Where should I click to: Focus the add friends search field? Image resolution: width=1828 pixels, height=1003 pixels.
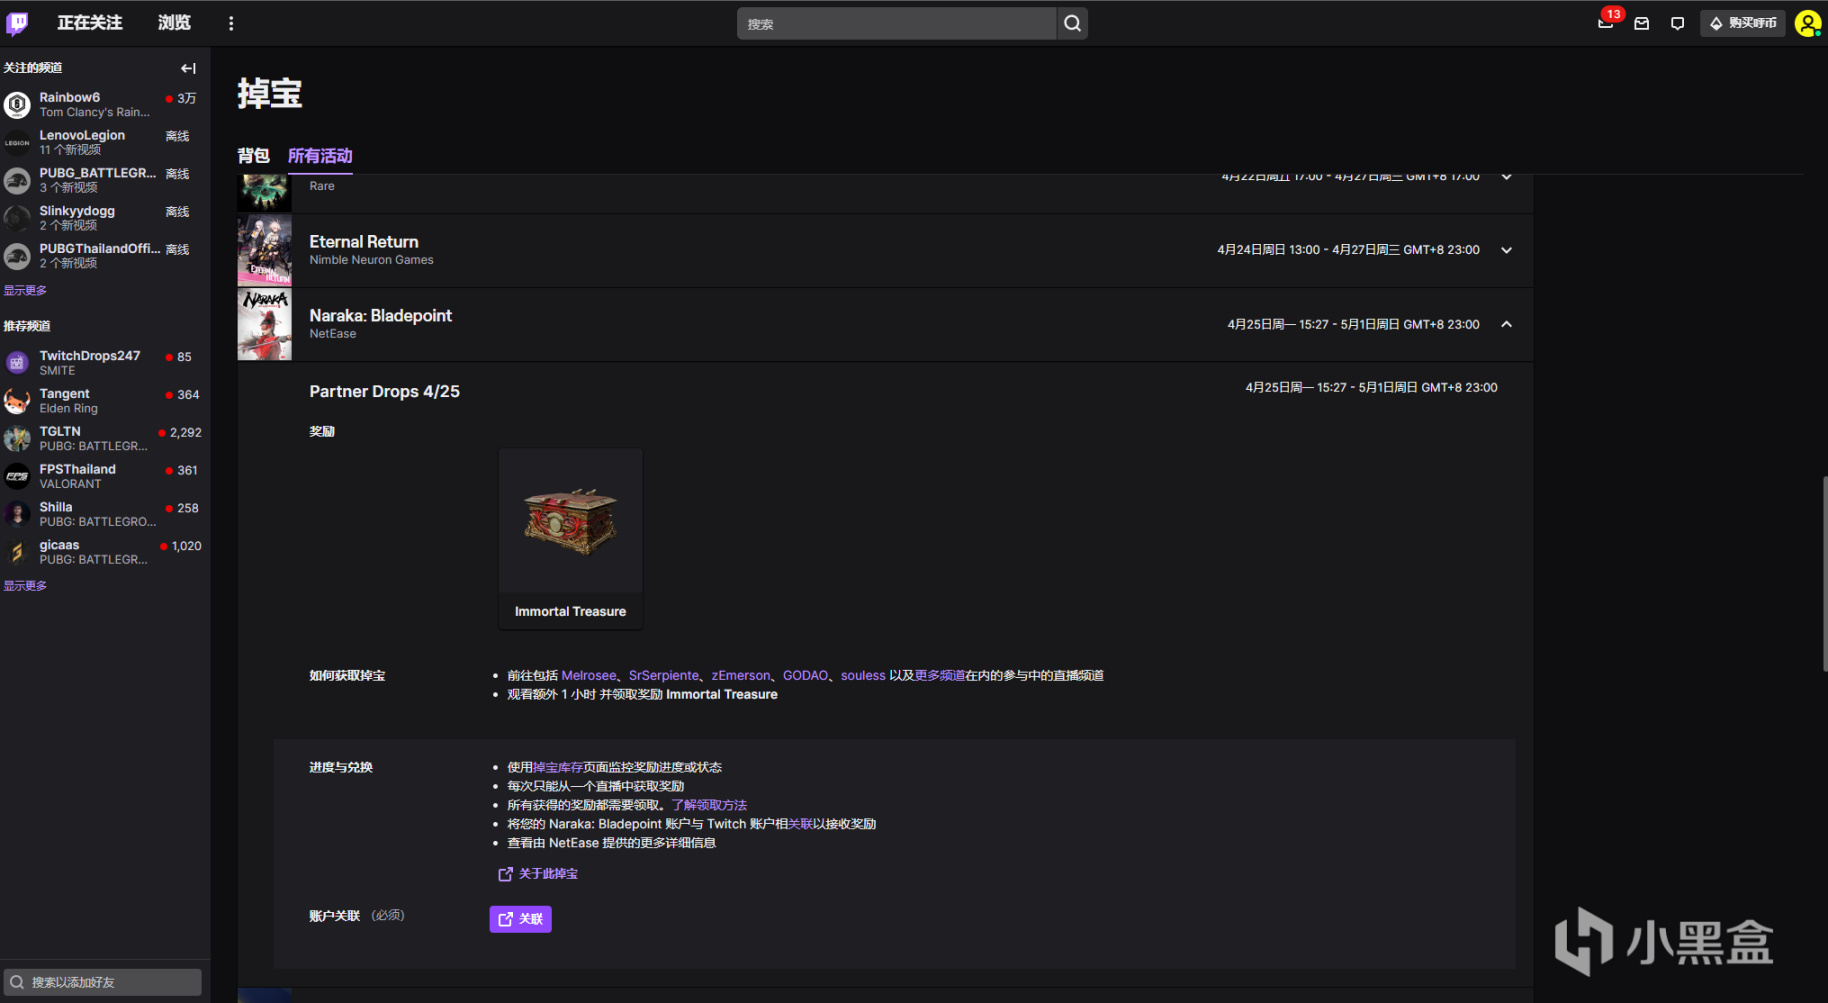103,982
